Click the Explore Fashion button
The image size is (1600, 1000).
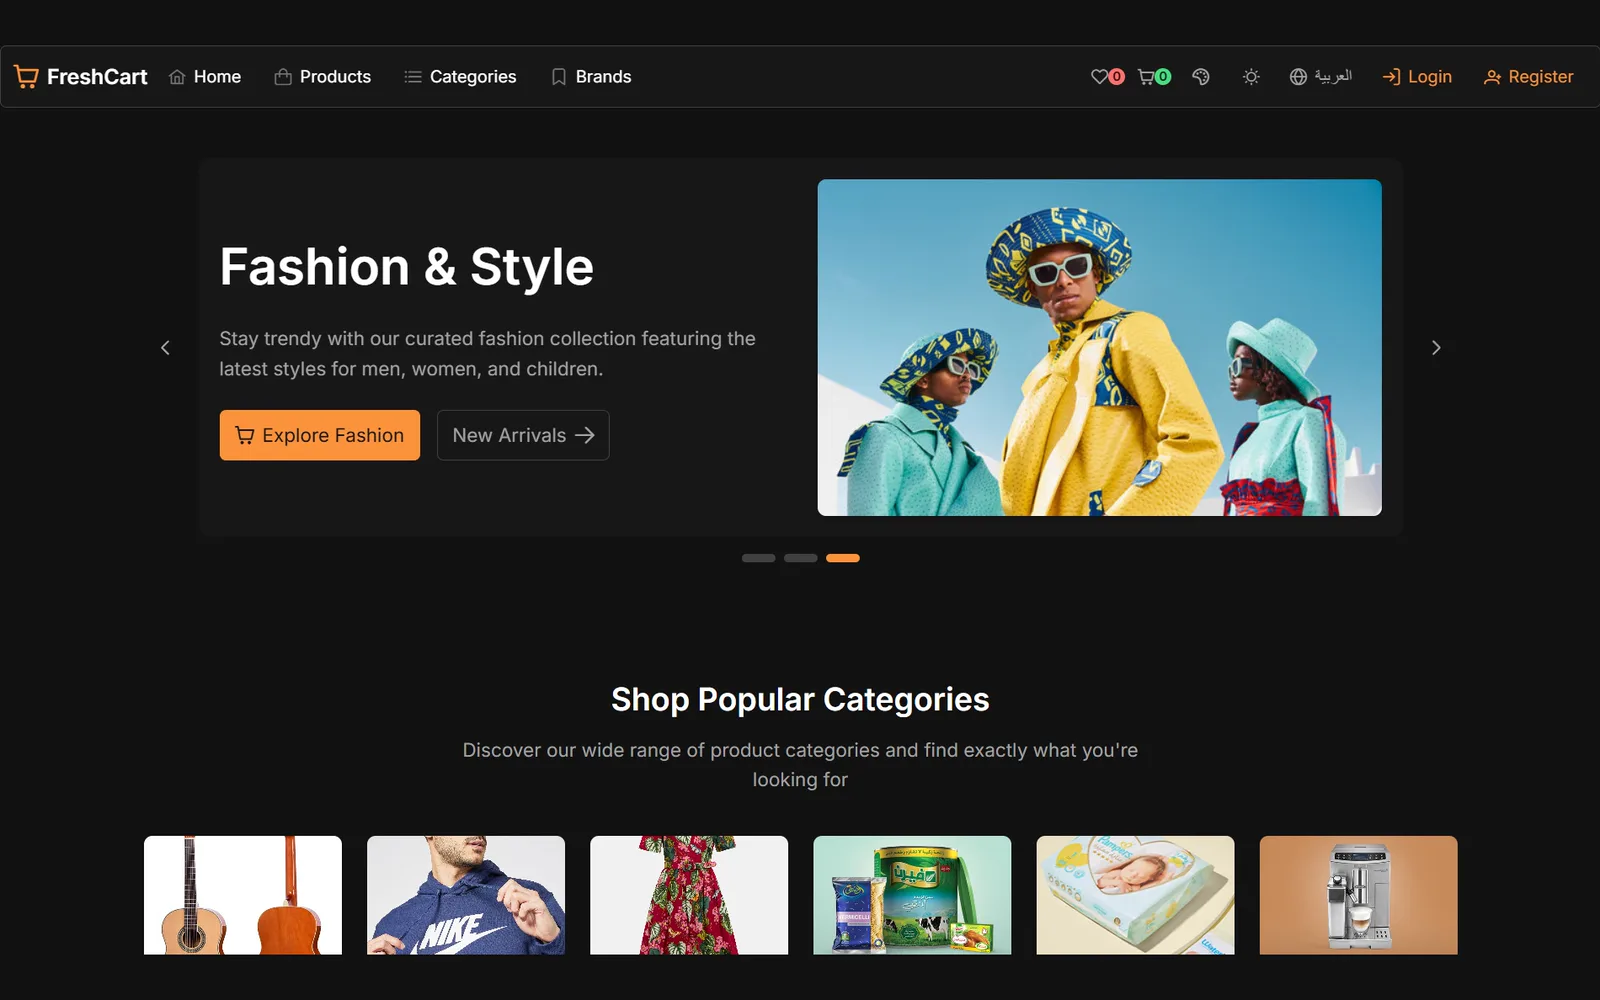tap(320, 435)
